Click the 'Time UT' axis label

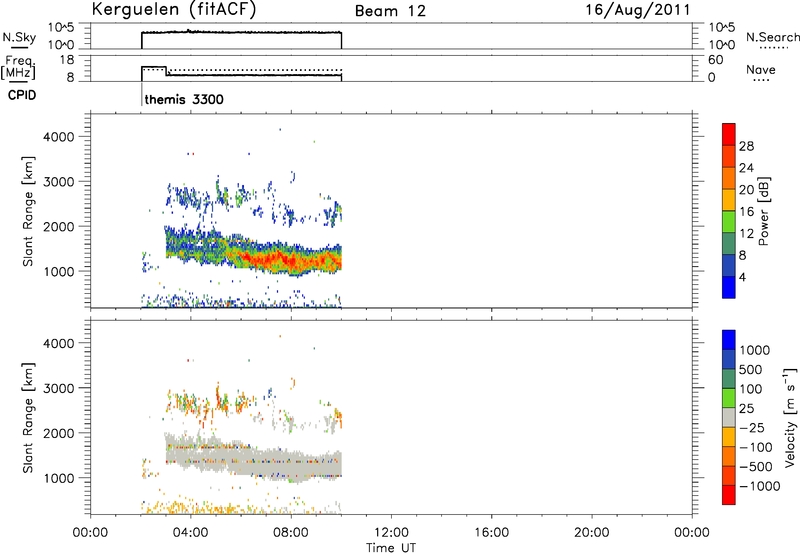click(391, 548)
